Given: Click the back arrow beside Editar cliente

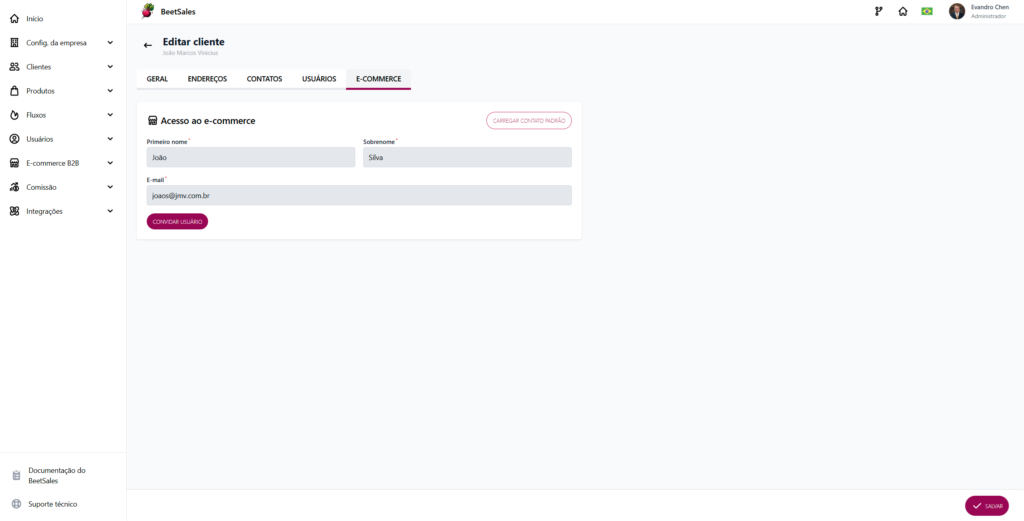Looking at the screenshot, I should [148, 45].
